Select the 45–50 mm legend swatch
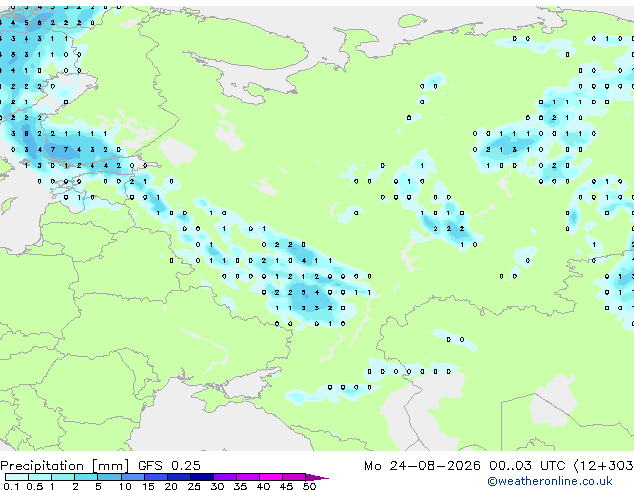 pyautogui.click(x=294, y=477)
